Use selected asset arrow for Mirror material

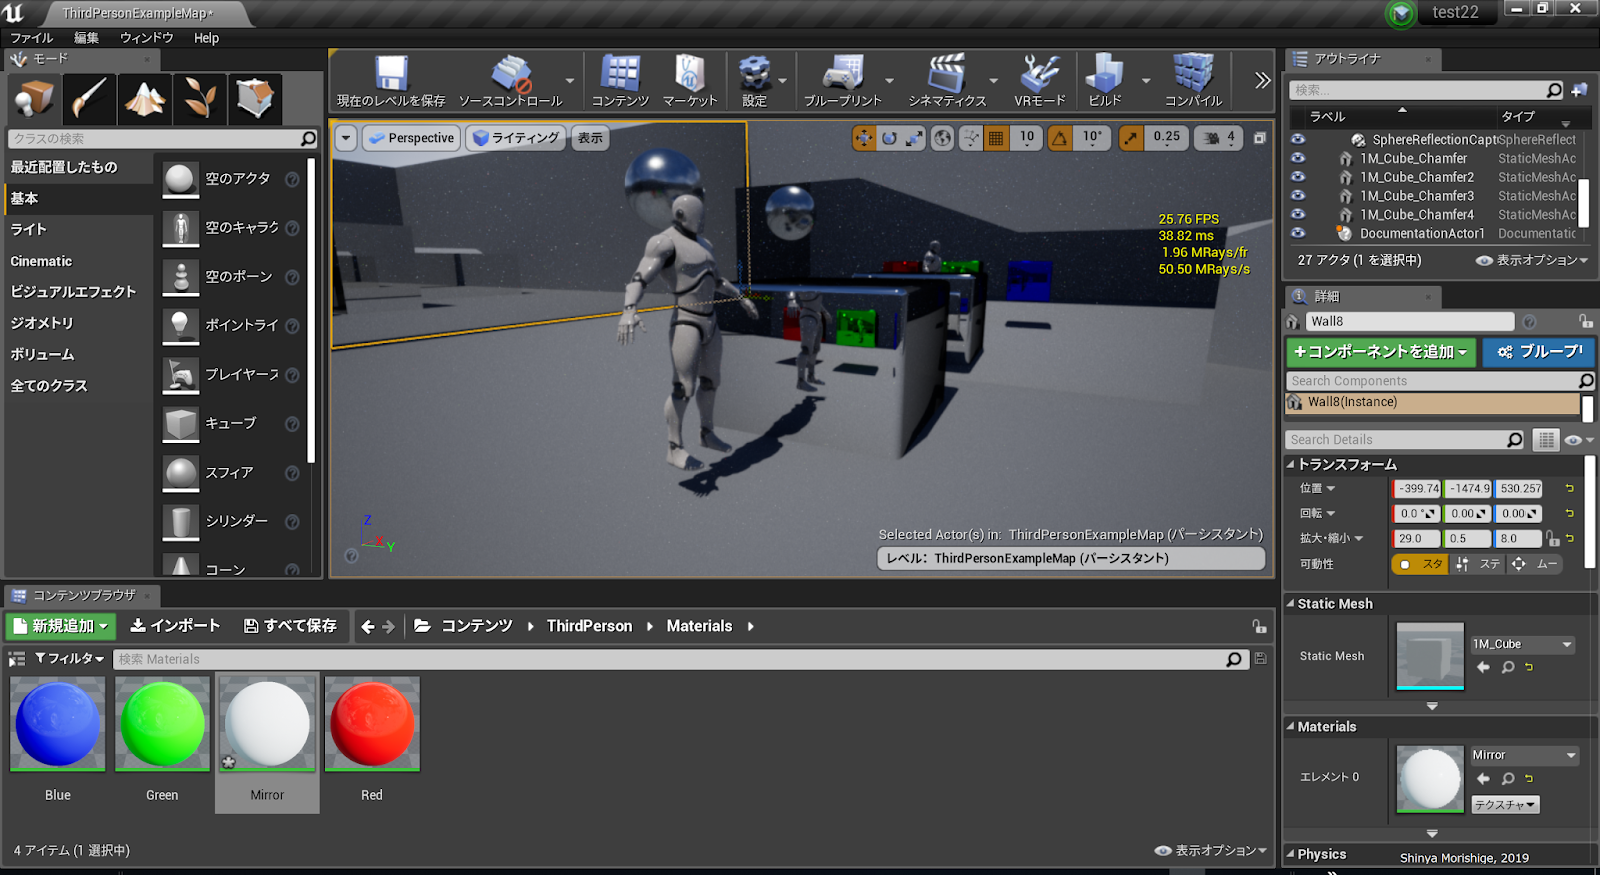click(1483, 778)
